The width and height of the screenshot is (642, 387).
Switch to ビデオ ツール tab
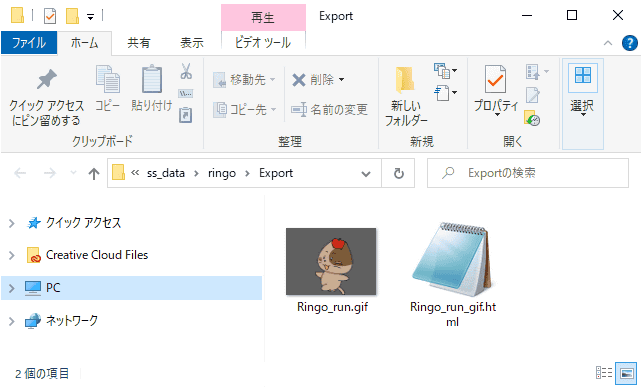point(263,43)
